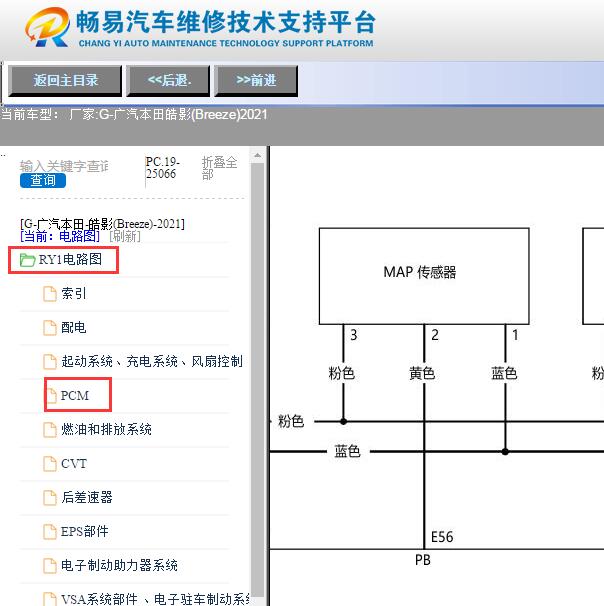
Task: Click the 黄色 wire color label
Action: (422, 373)
